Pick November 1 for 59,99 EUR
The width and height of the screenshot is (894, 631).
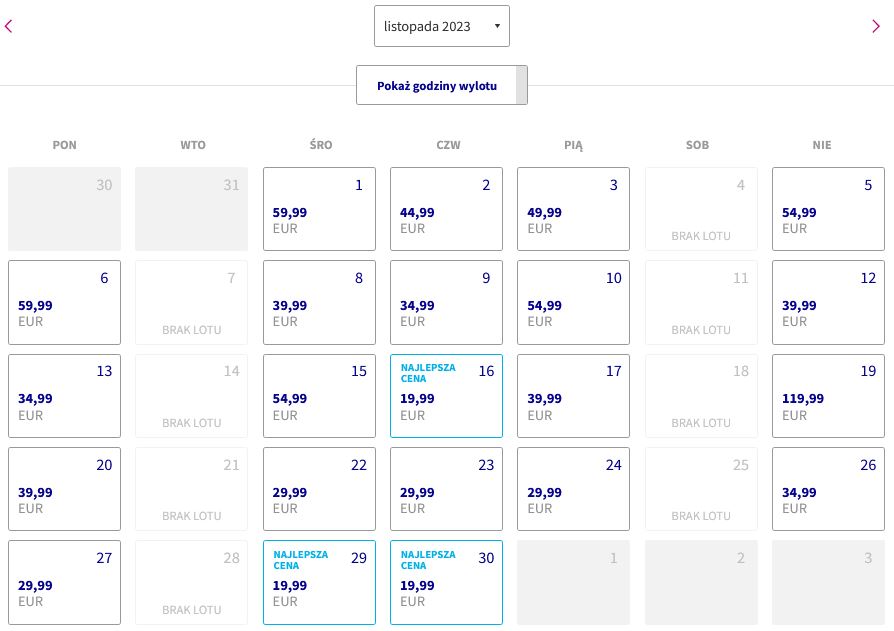[x=319, y=209]
